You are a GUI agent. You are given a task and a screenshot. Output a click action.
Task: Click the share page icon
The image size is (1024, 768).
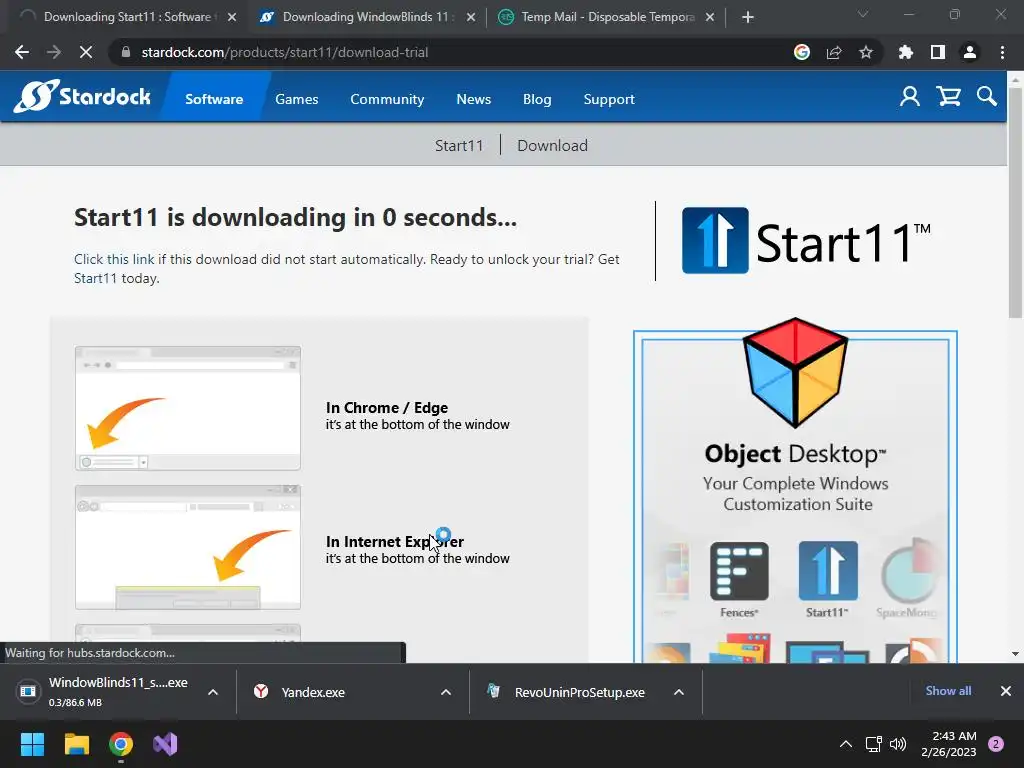point(834,52)
